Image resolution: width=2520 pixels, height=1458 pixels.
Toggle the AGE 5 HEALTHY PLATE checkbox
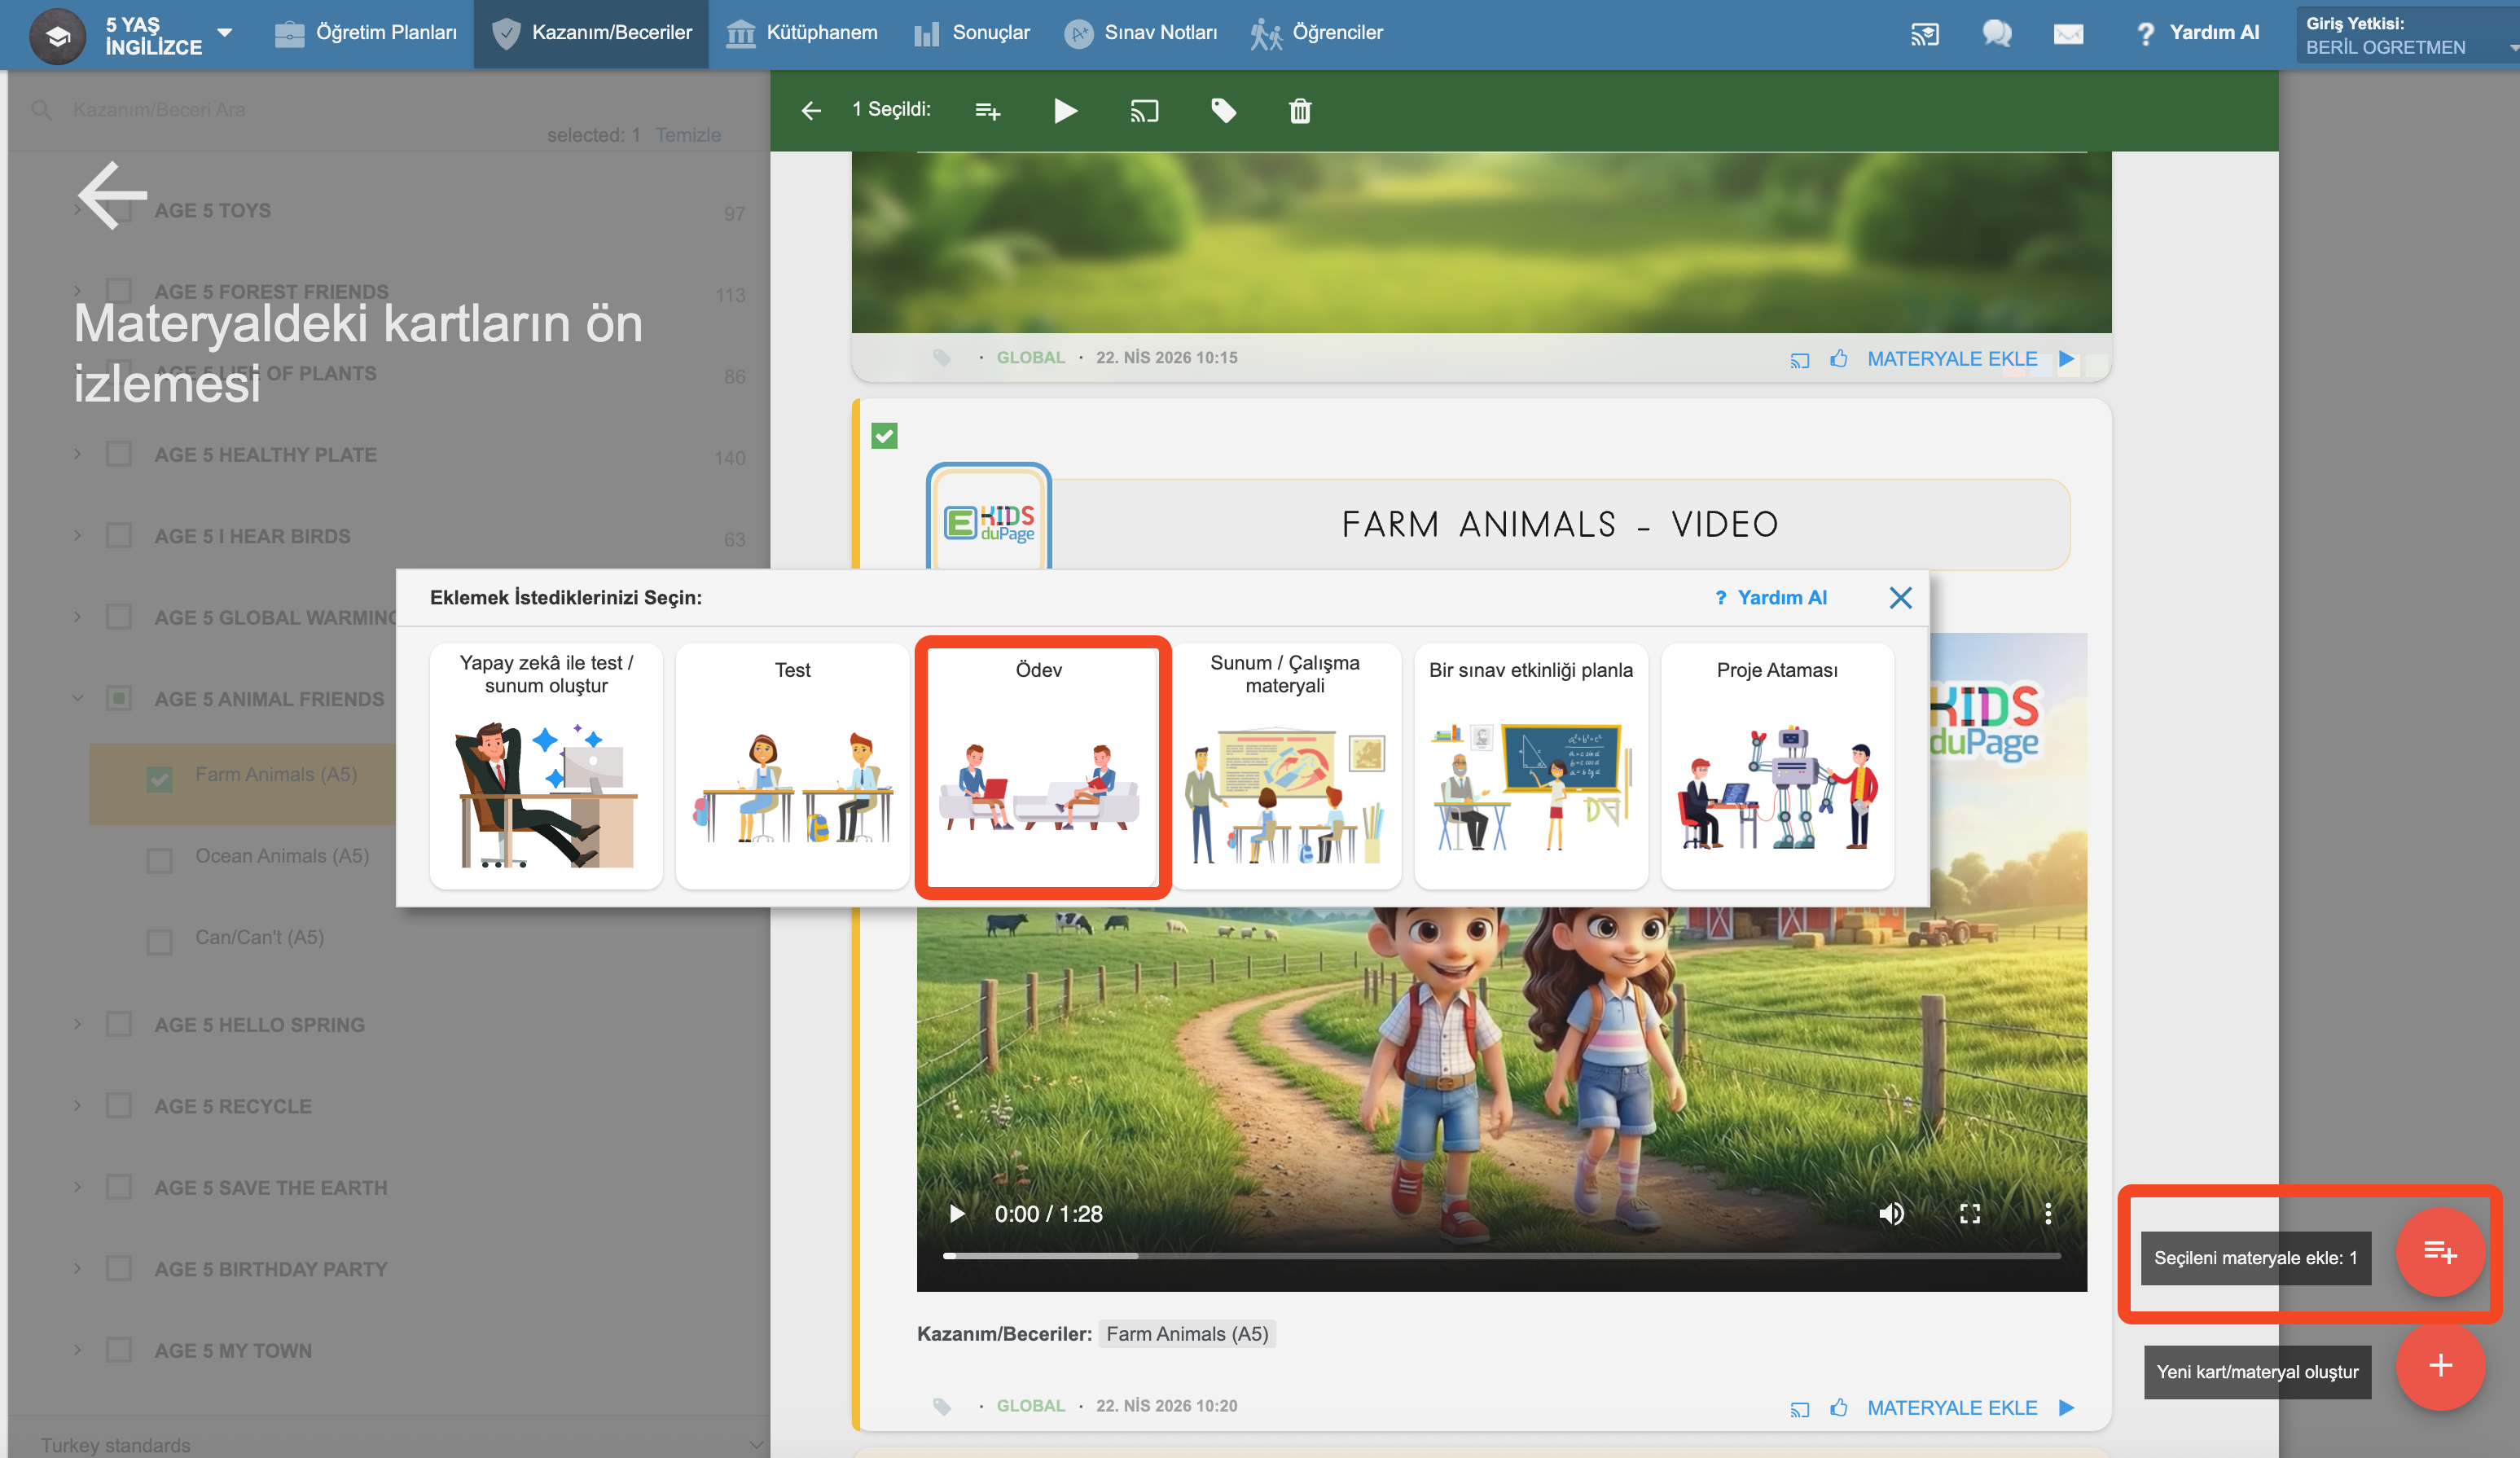tap(119, 454)
